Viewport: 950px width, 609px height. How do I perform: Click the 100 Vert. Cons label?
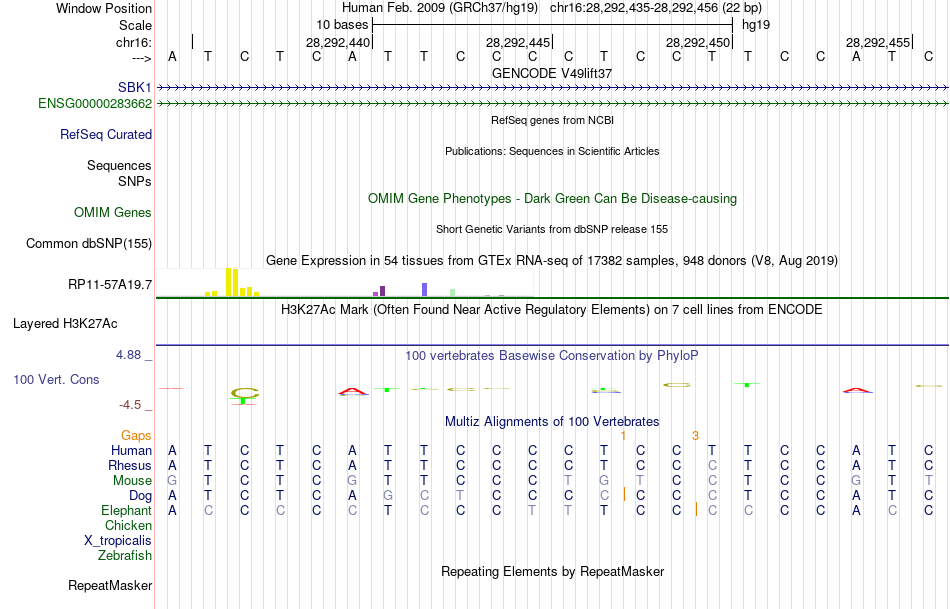56,380
